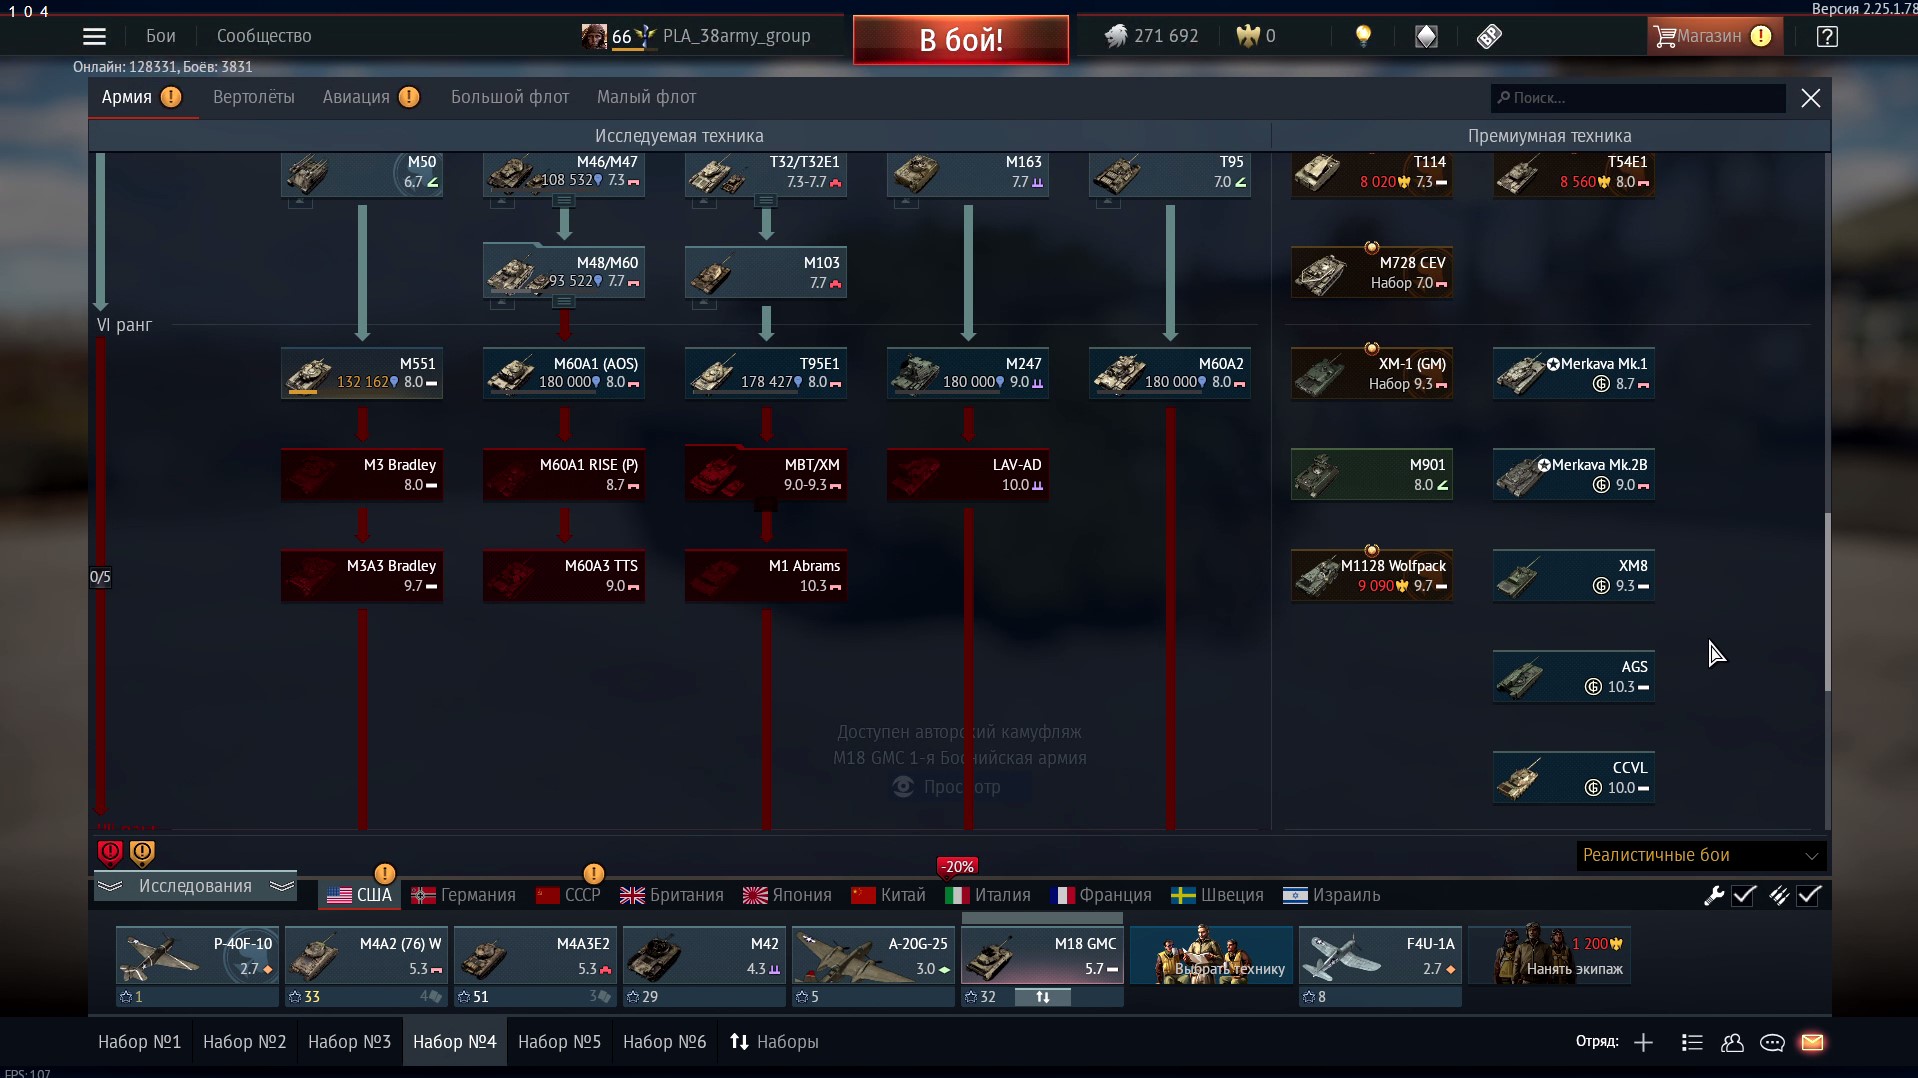Switch to the Малый флот tab
Screen dimensions: 1918x1078
point(646,97)
